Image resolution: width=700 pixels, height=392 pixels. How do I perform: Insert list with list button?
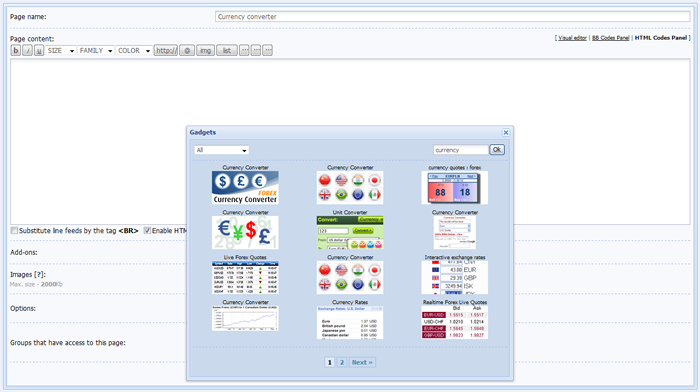(x=227, y=50)
